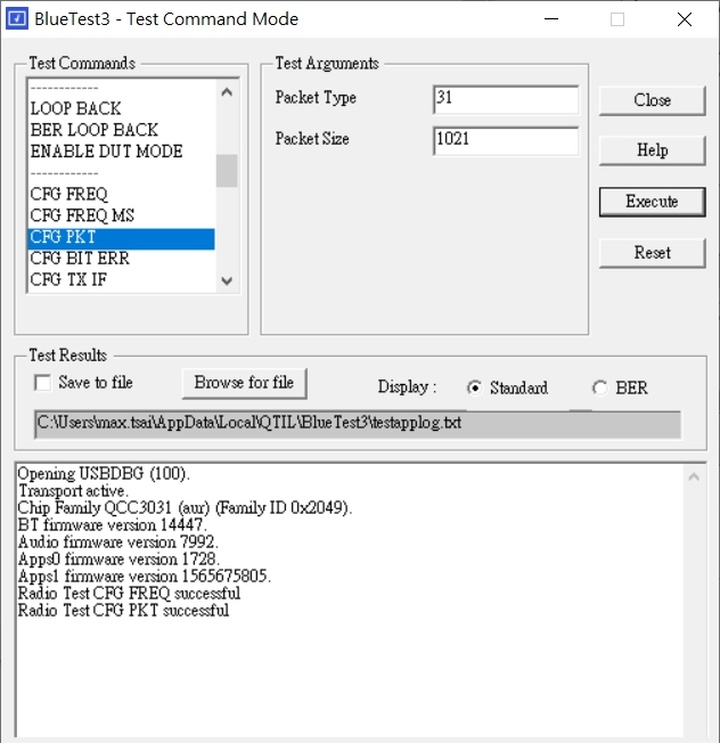Viewport: 720px width, 743px height.
Task: Enable the Save to file checkbox
Action: click(x=43, y=382)
